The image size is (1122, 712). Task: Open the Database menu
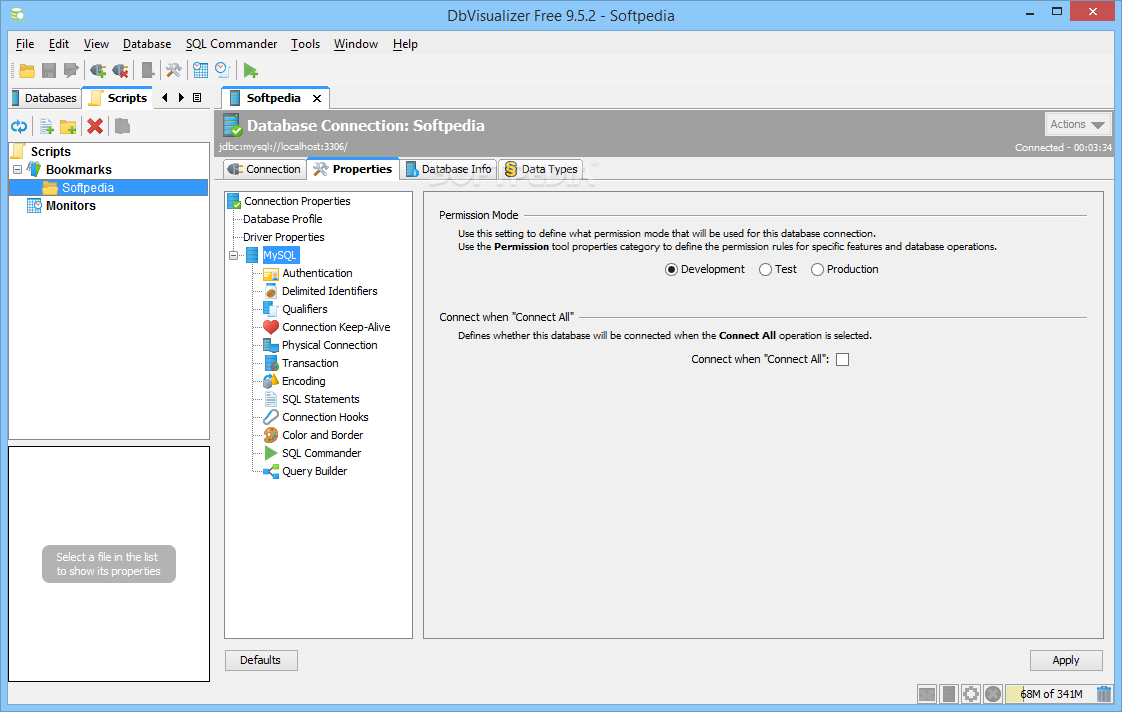[x=147, y=44]
